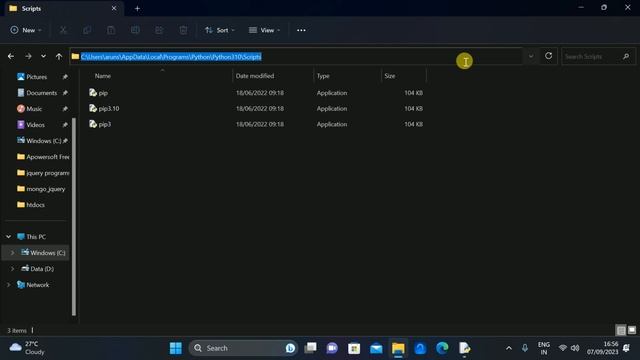Open the Teams chat taskbar icon
The width and height of the screenshot is (640, 360).
point(332,348)
